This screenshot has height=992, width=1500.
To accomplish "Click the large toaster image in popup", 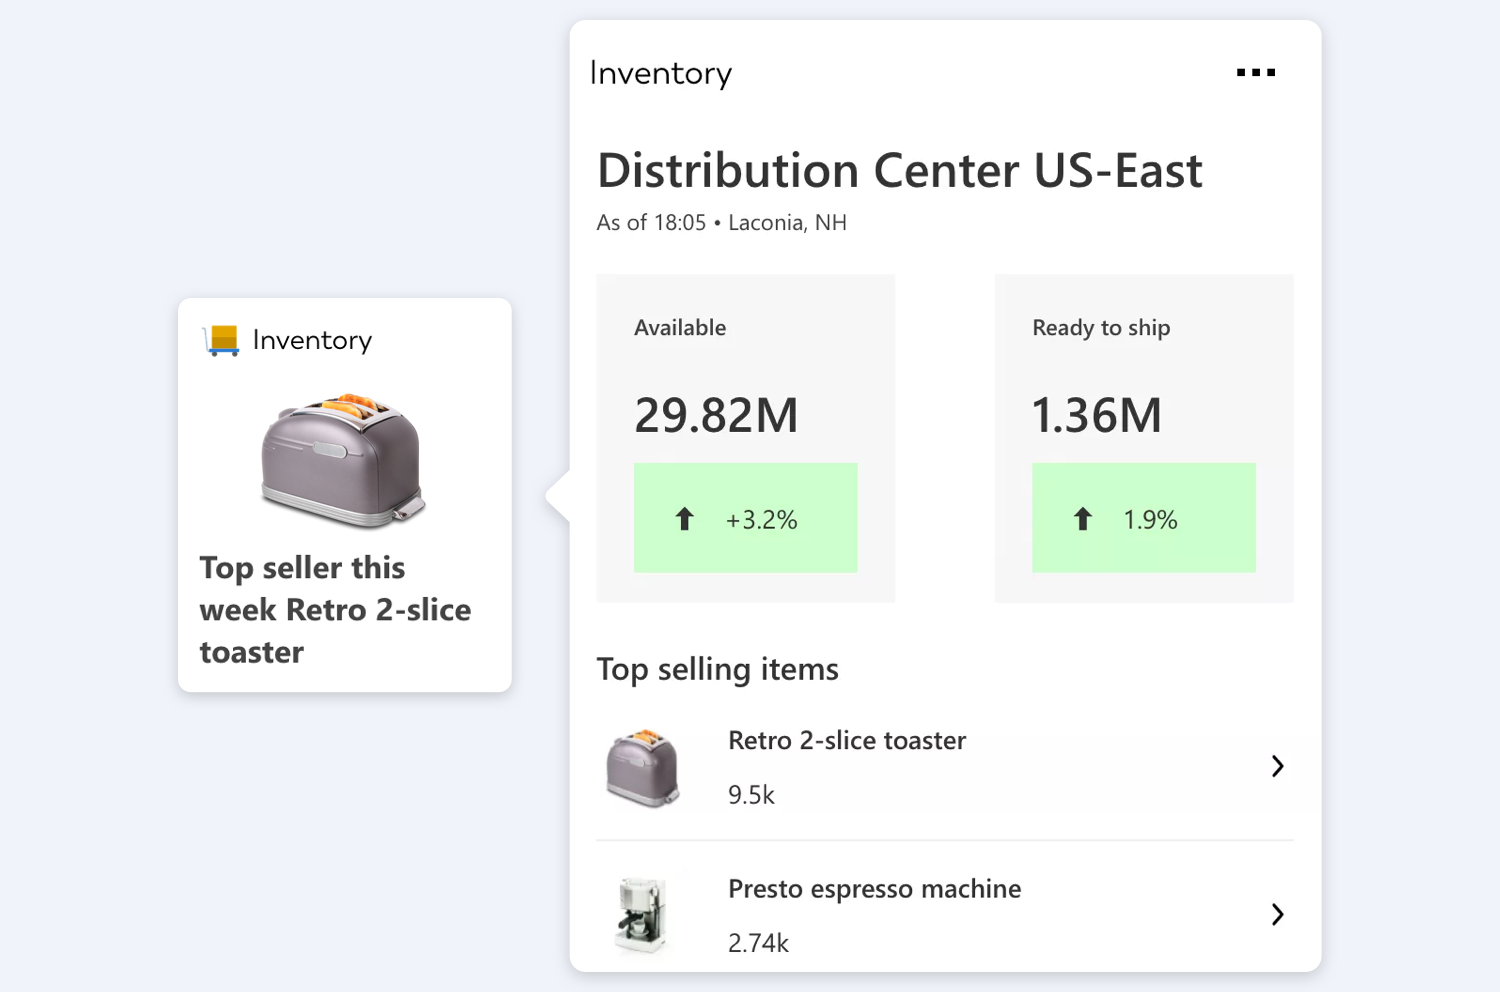I will point(343,459).
